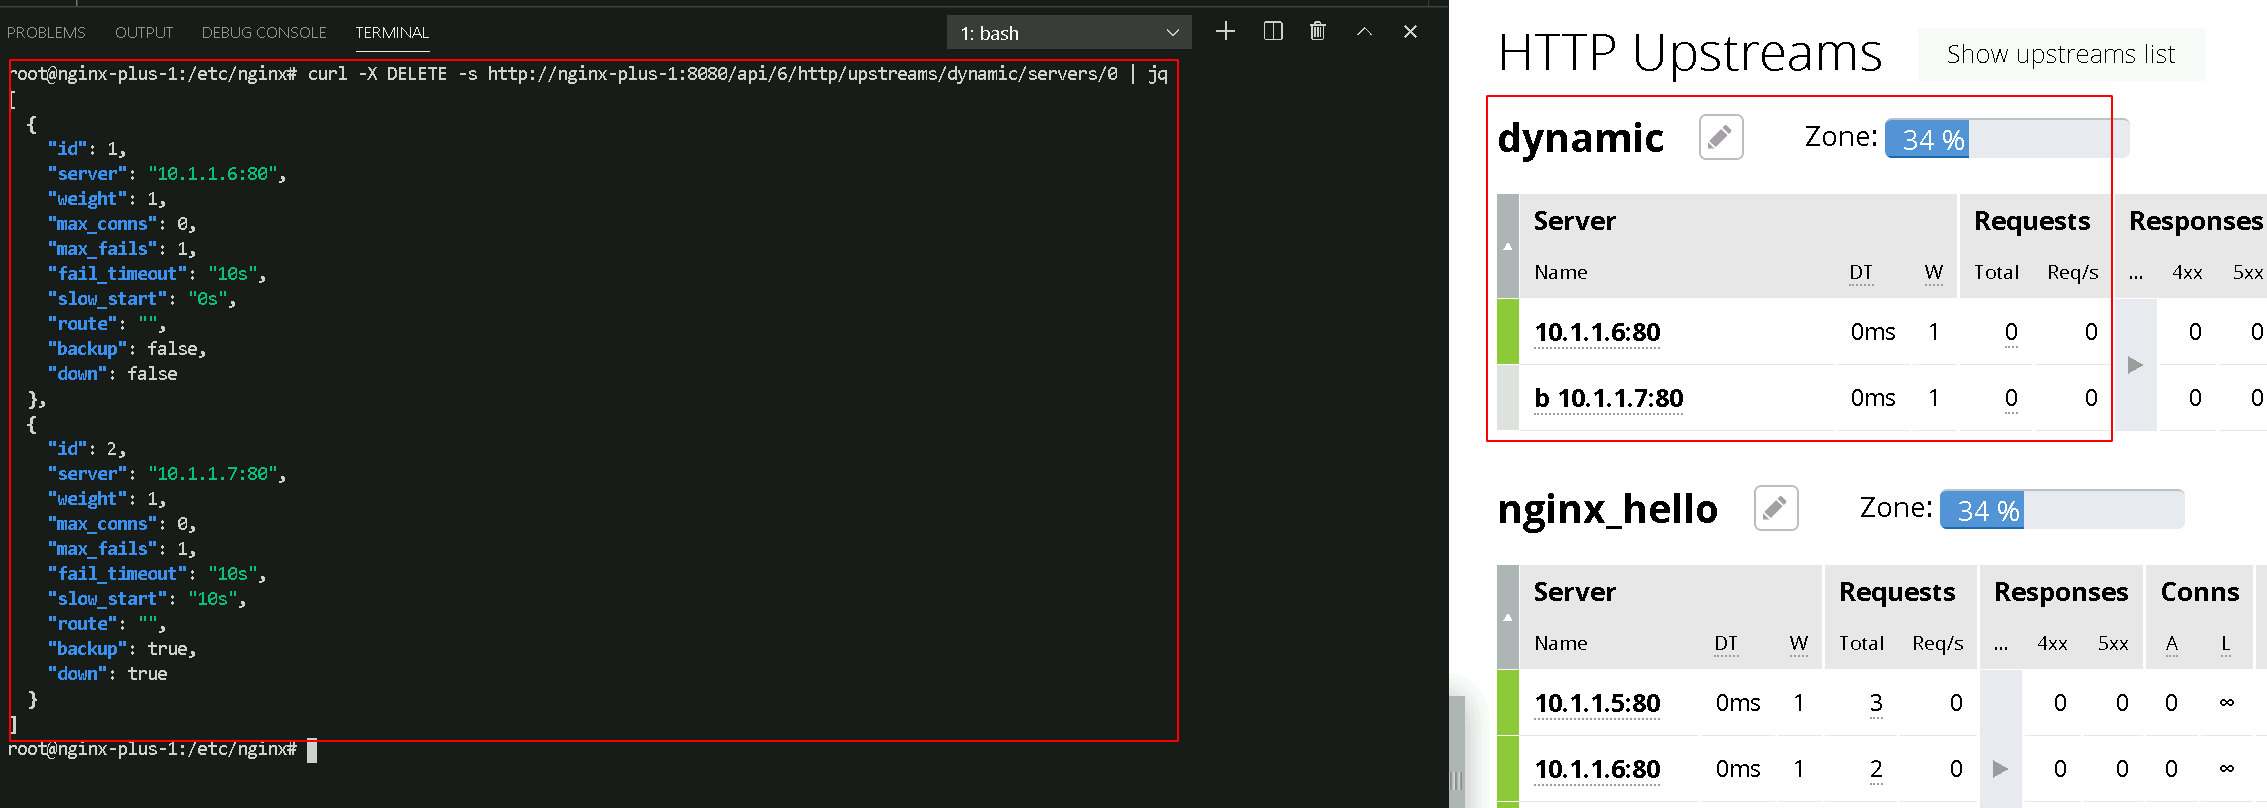Click the dashboard vertical scrollbar handle
Image resolution: width=2267 pixels, height=808 pixels.
pos(1457,752)
